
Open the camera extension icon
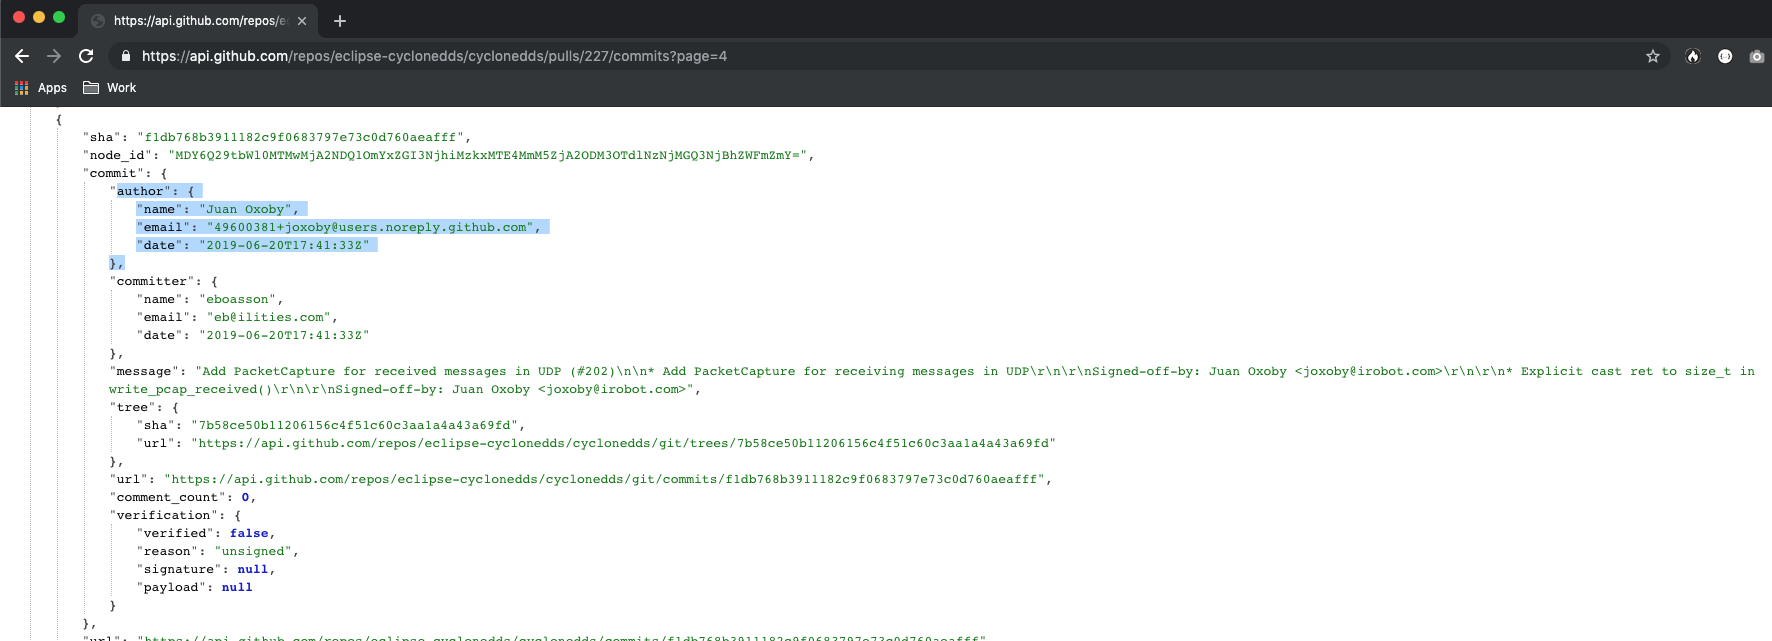coord(1757,56)
